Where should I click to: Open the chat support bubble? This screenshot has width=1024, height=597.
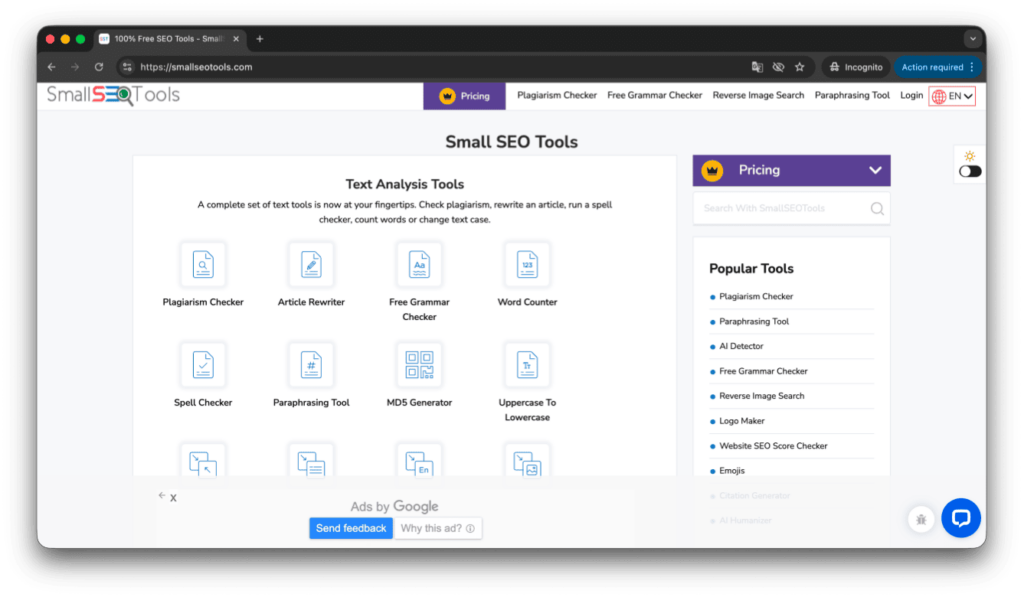(x=961, y=518)
